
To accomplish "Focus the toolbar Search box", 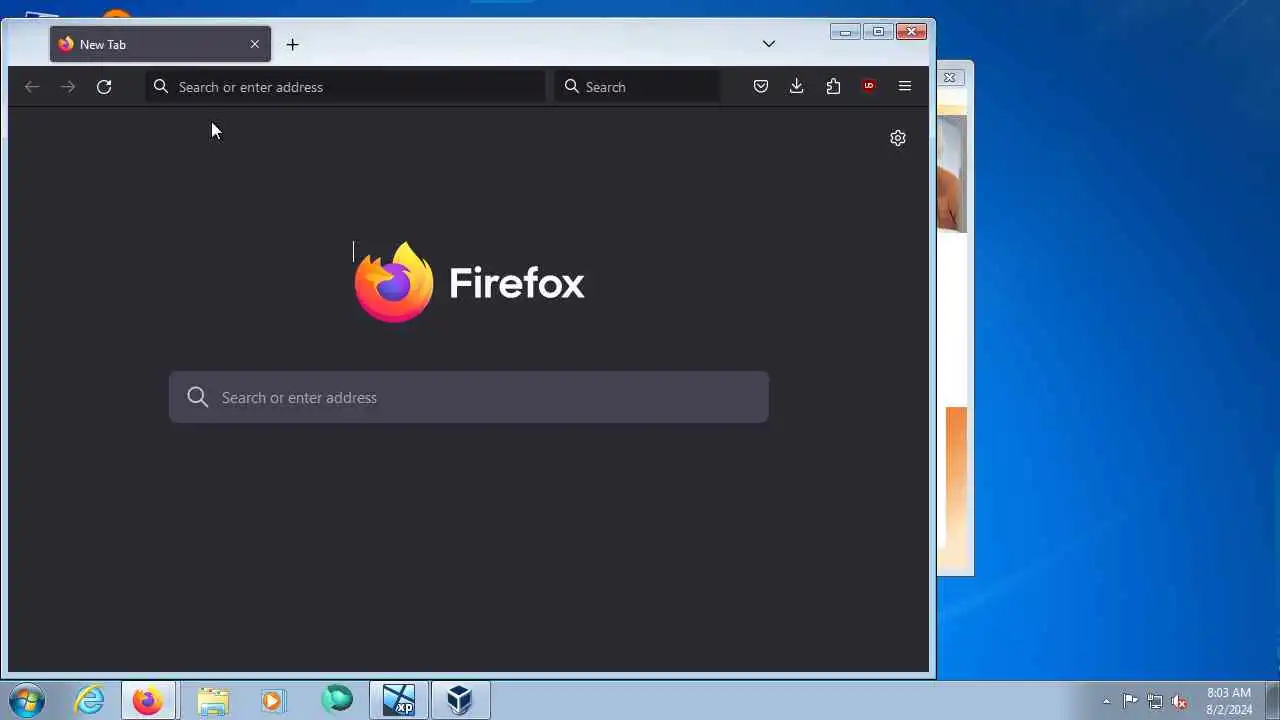I will 637,87.
